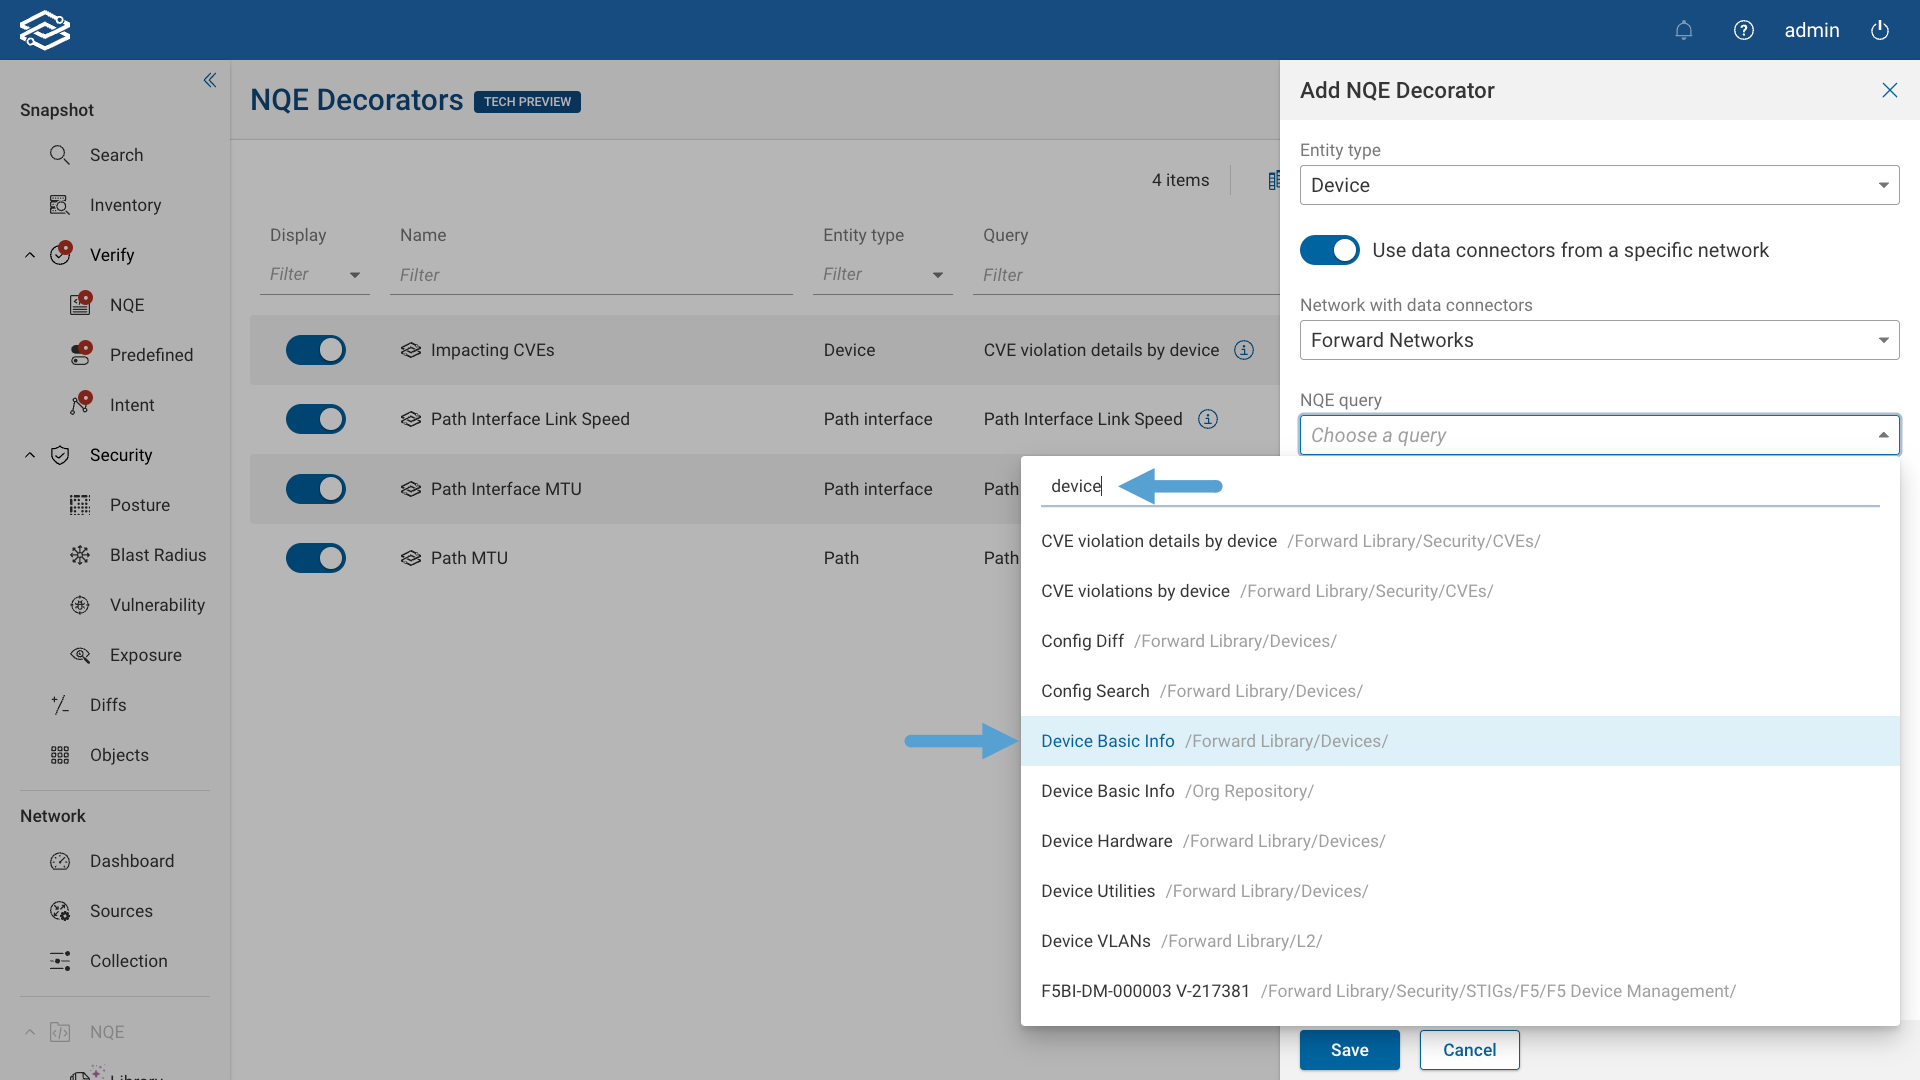Select Device Basic Info Forward Library query
The height and width of the screenshot is (1080, 1920).
coord(1108,741)
